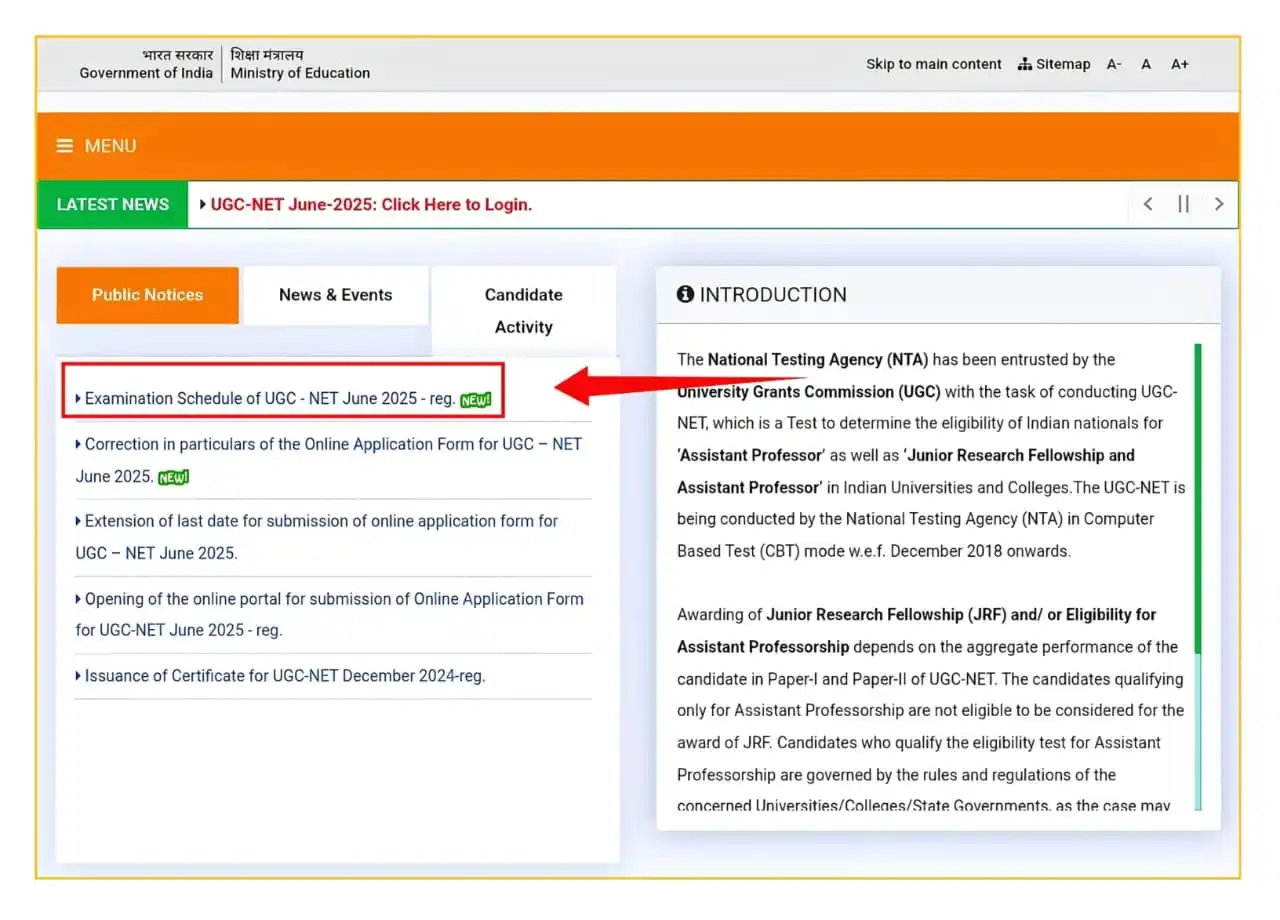Show next news with right arrow
1280x920 pixels.
[x=1218, y=204]
